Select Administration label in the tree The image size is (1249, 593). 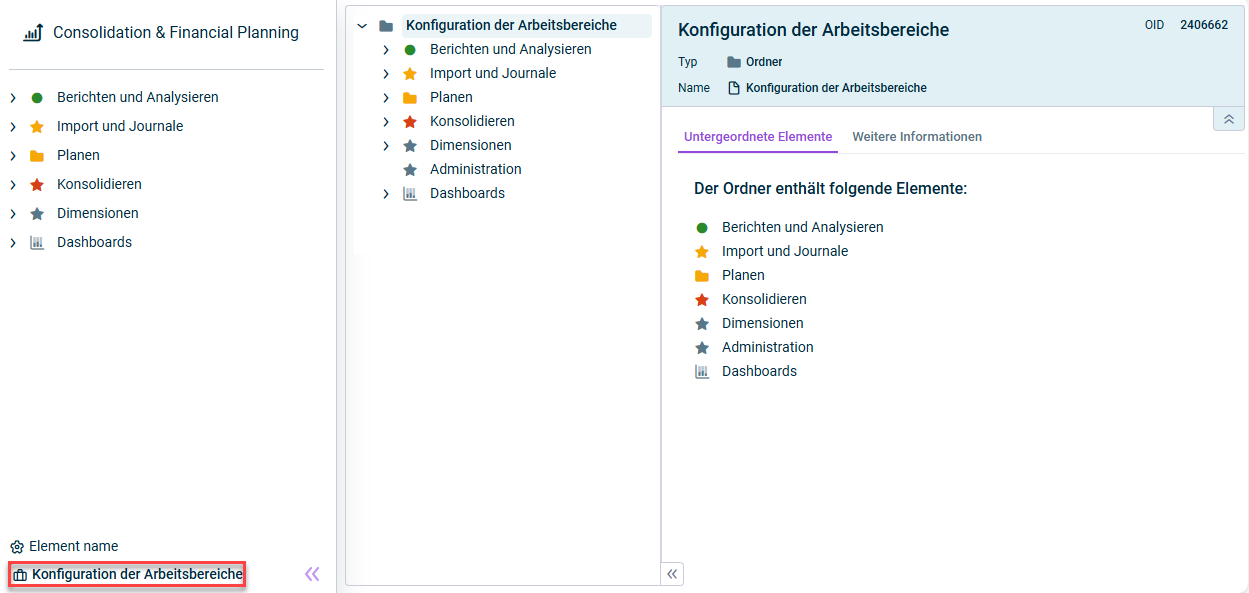tap(476, 170)
